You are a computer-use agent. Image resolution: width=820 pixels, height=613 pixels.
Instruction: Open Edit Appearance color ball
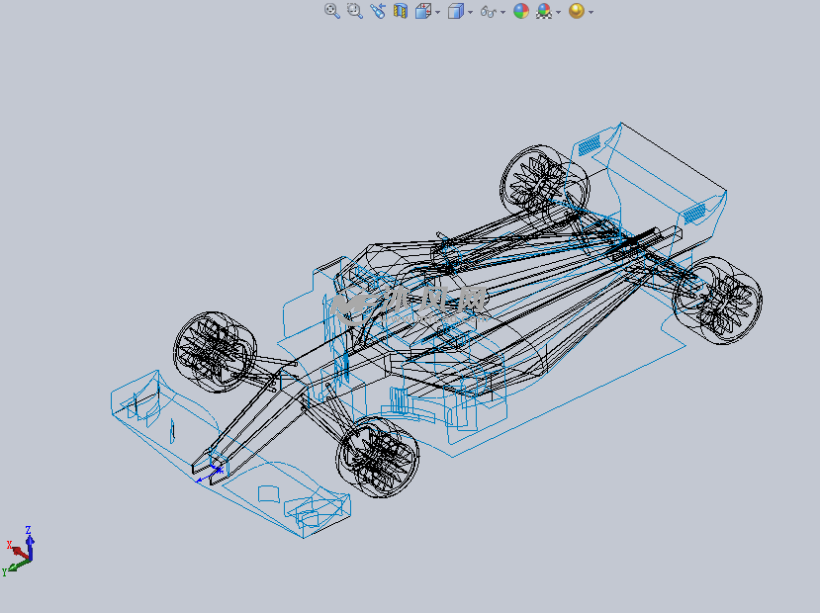tap(521, 11)
